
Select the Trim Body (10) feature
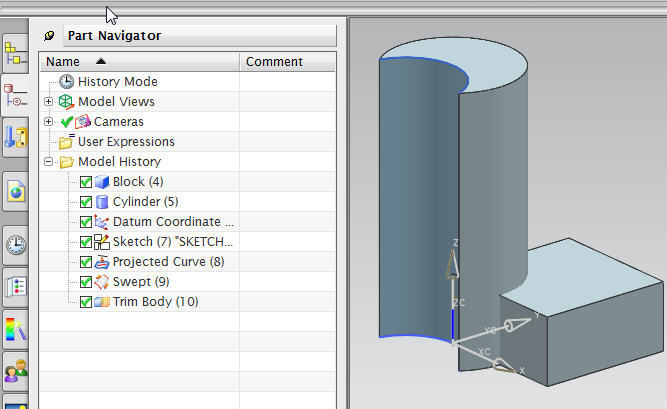click(156, 302)
